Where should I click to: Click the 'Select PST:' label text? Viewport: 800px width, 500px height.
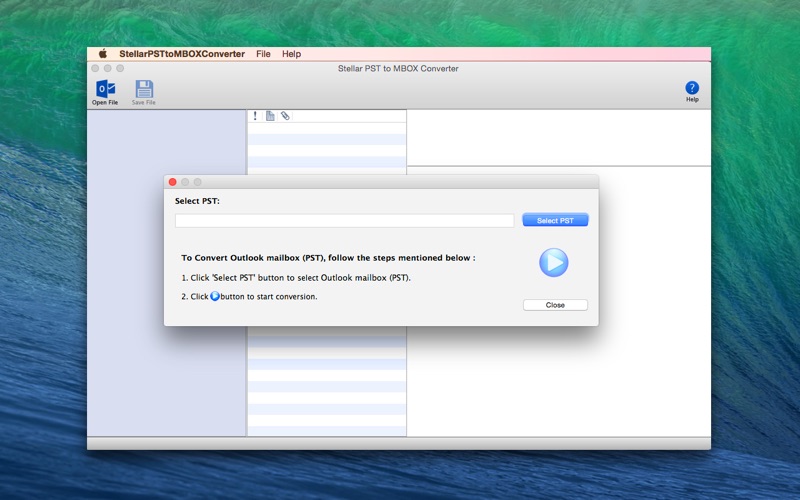[x=197, y=201]
